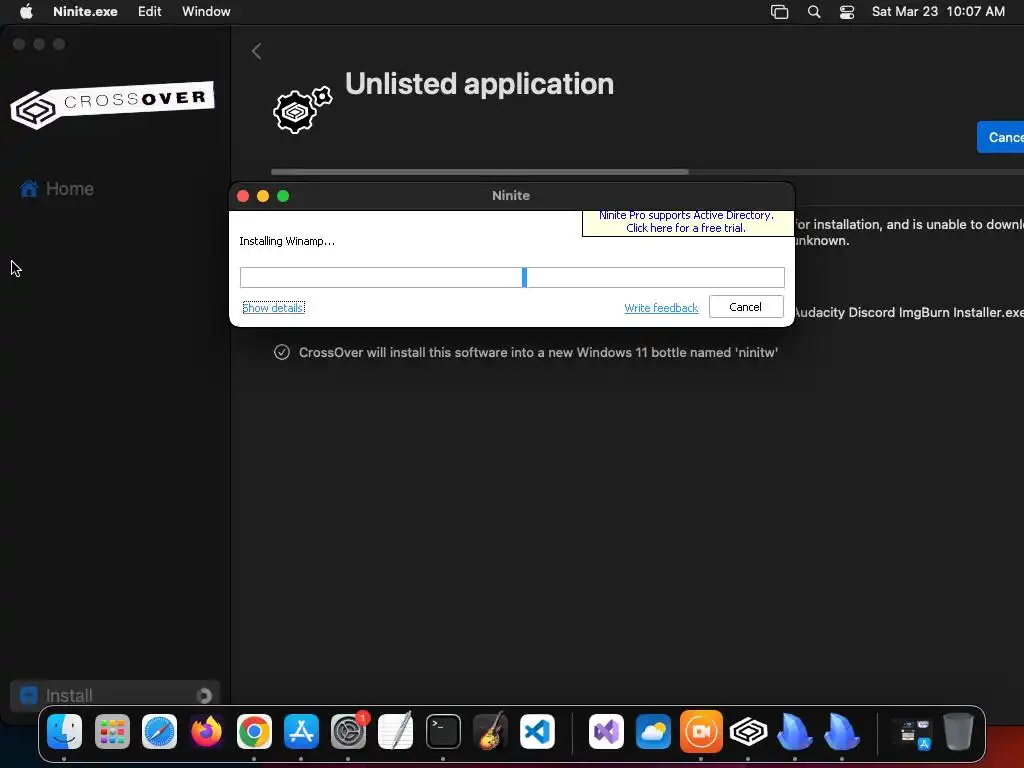This screenshot has width=1024, height=768.
Task: Open Stage Manager icon in menu bar
Action: coord(779,12)
